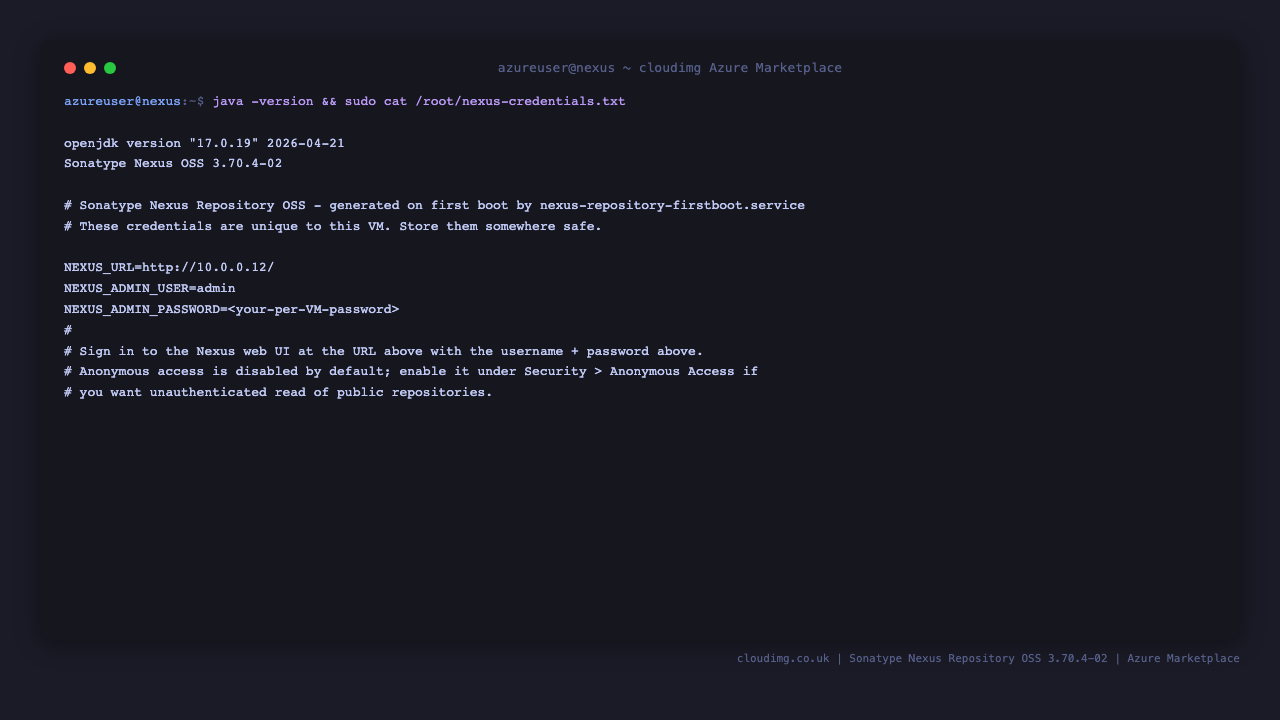Click the azureuser@nexus shell prompt
Image resolution: width=1280 pixels, height=720 pixels.
(x=134, y=102)
